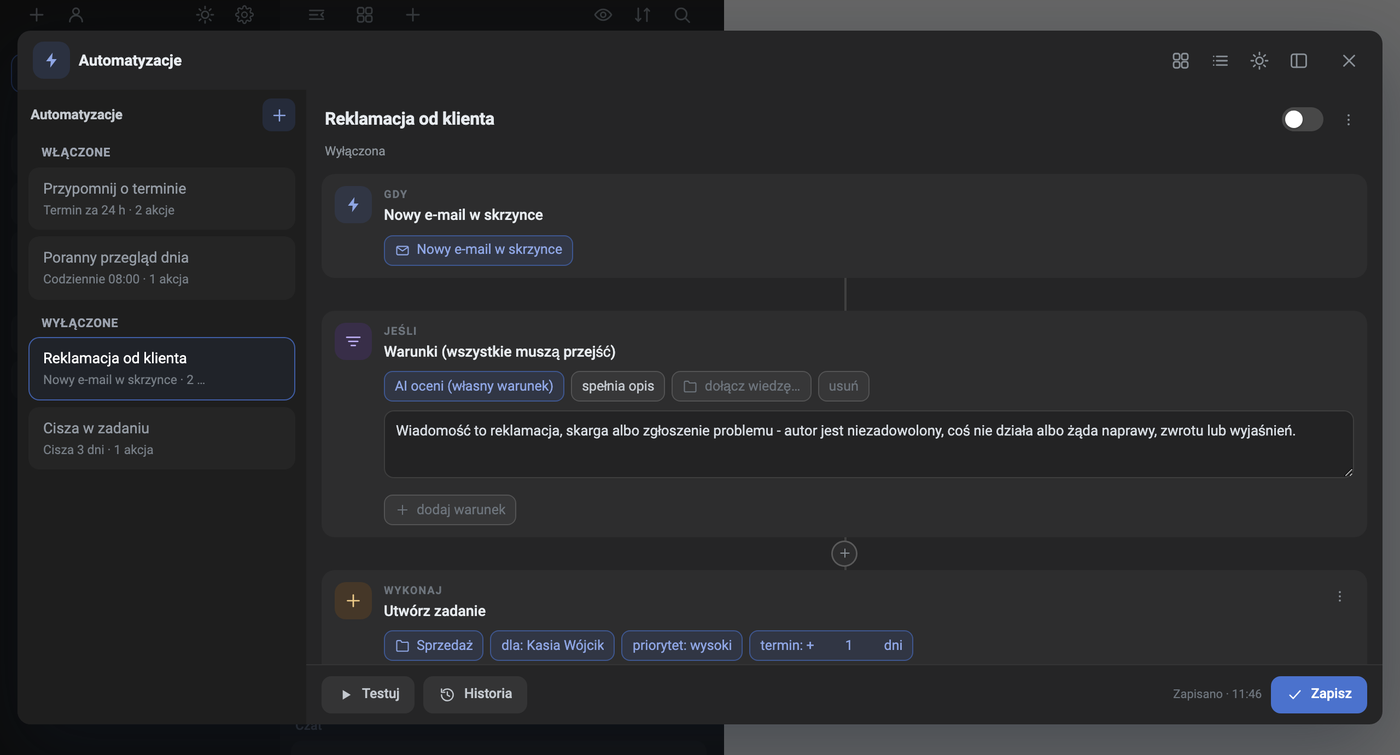The image size is (1400, 755).
Task: Close the Automatyzacje dialog
Action: click(1349, 61)
